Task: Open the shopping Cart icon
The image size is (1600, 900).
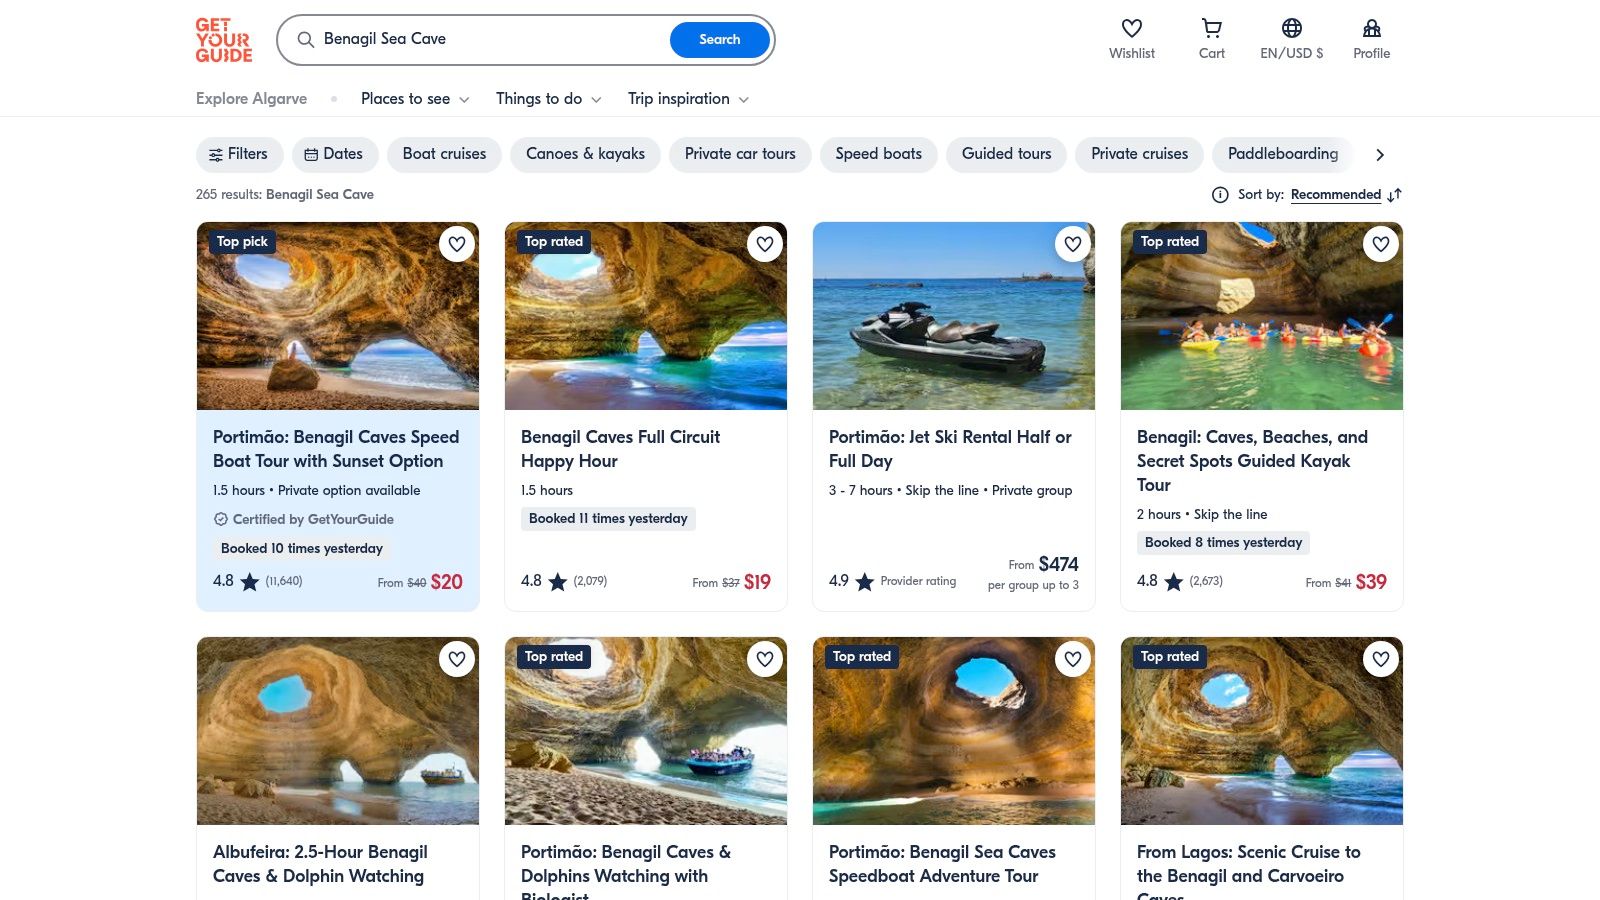Action: pos(1212,29)
